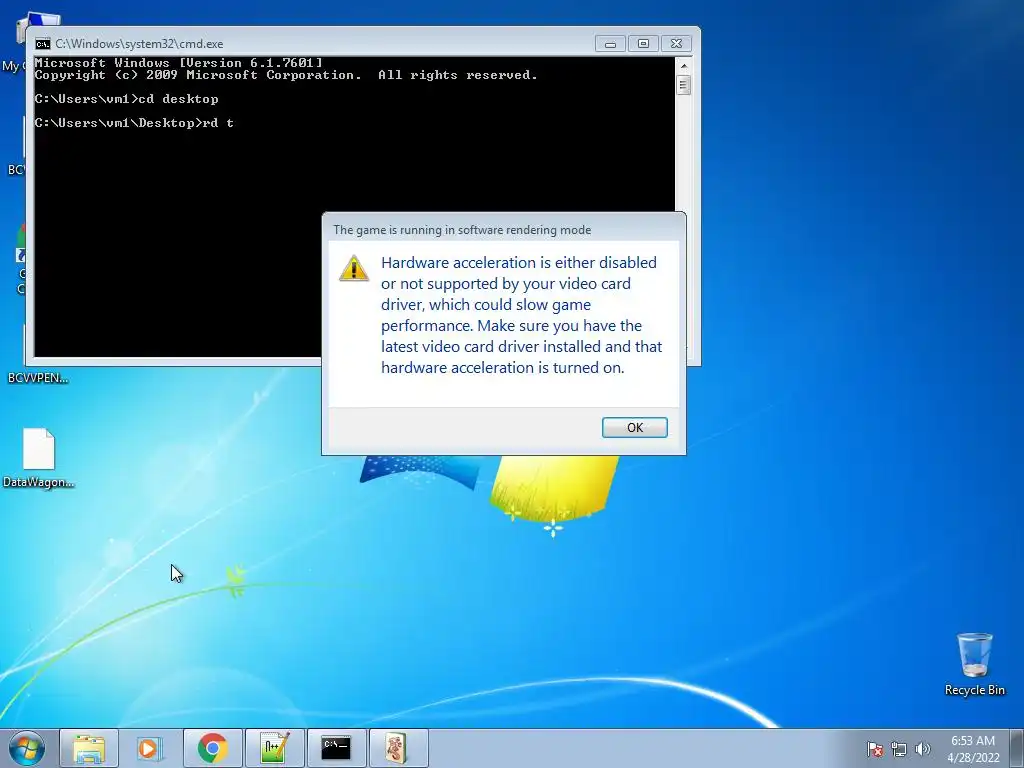Open Windows Explorer from the taskbar

pos(89,748)
